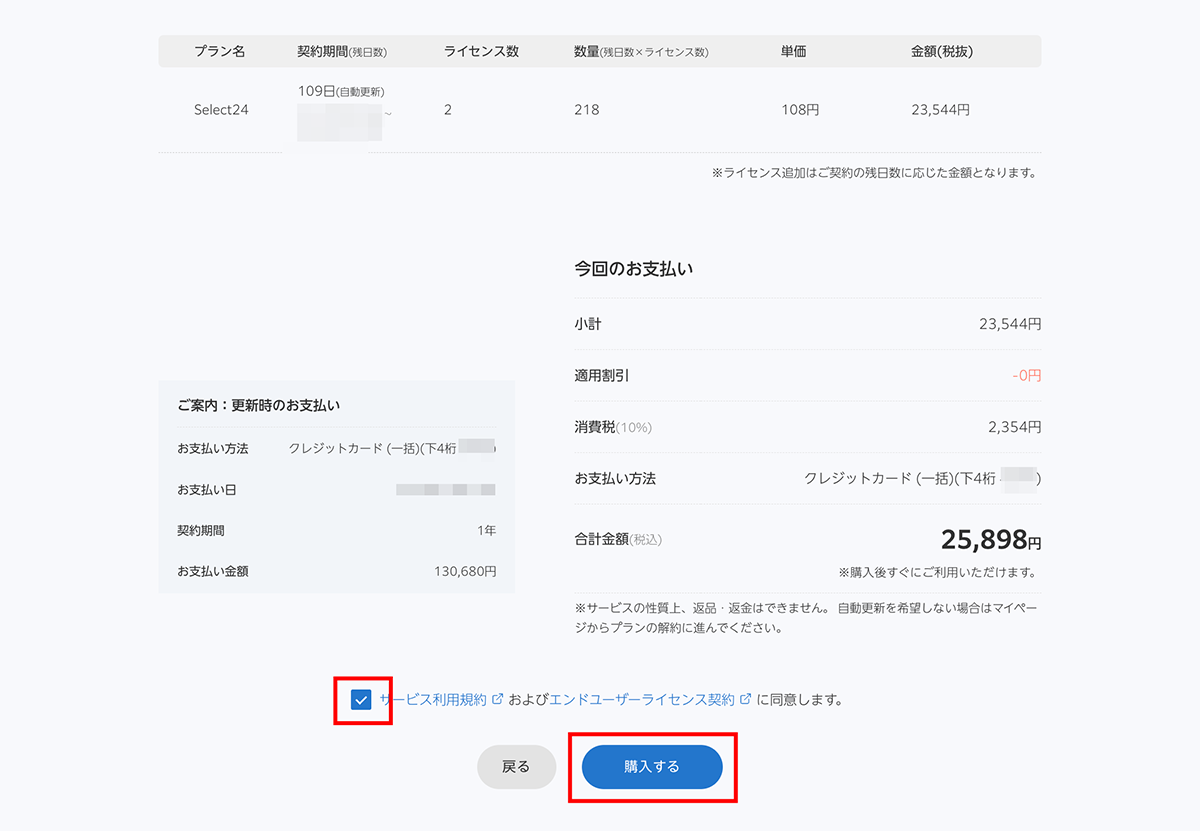The image size is (1200, 831).
Task: Uncheck the terms agreement checkbox
Action: [x=361, y=700]
